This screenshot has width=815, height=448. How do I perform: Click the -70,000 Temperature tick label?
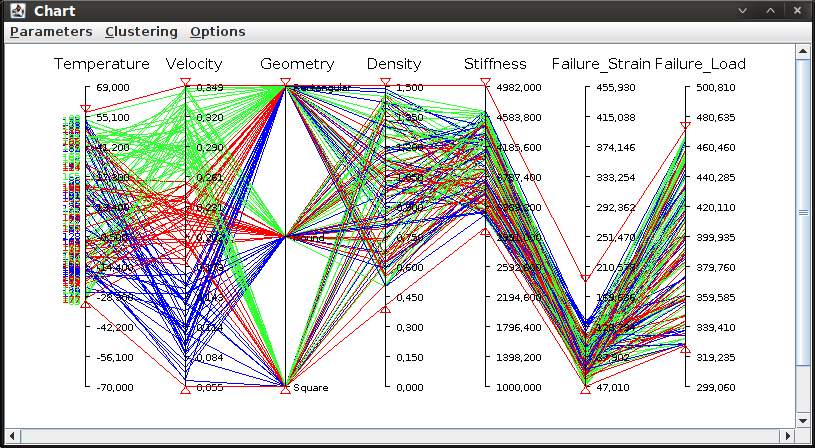tap(115, 388)
